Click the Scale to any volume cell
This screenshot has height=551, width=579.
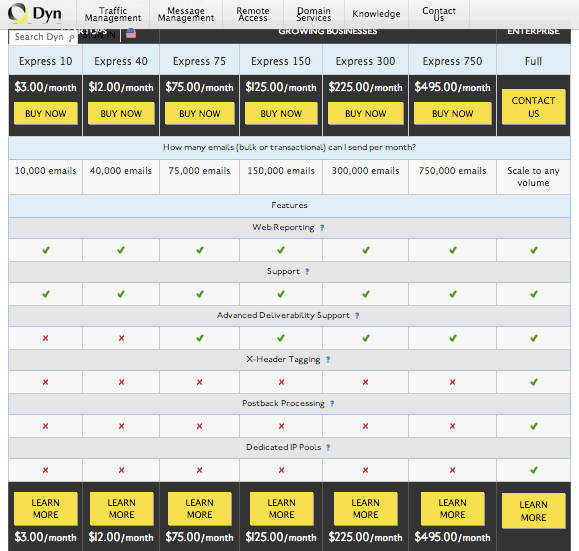(533, 177)
